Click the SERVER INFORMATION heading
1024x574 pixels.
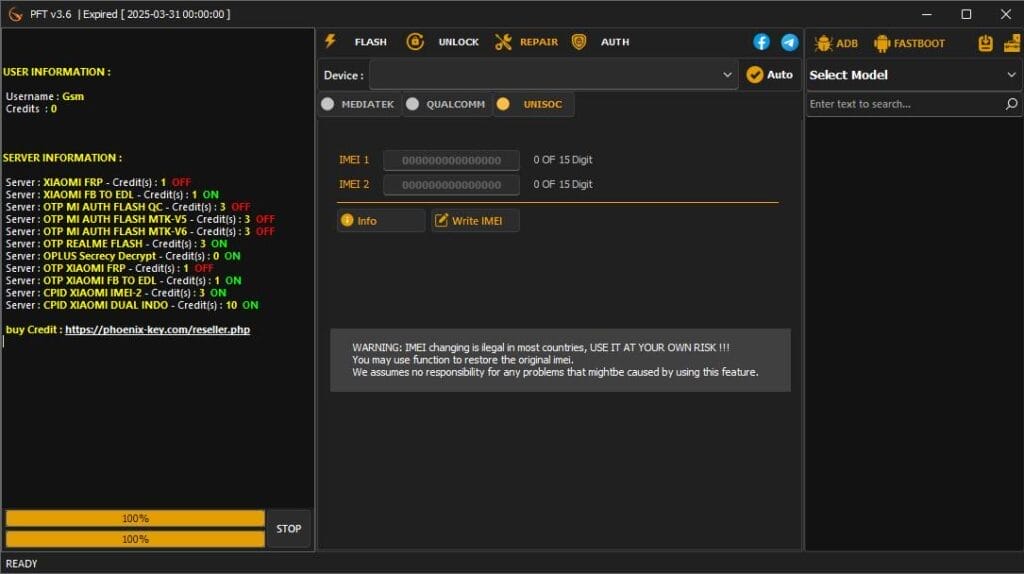62,158
